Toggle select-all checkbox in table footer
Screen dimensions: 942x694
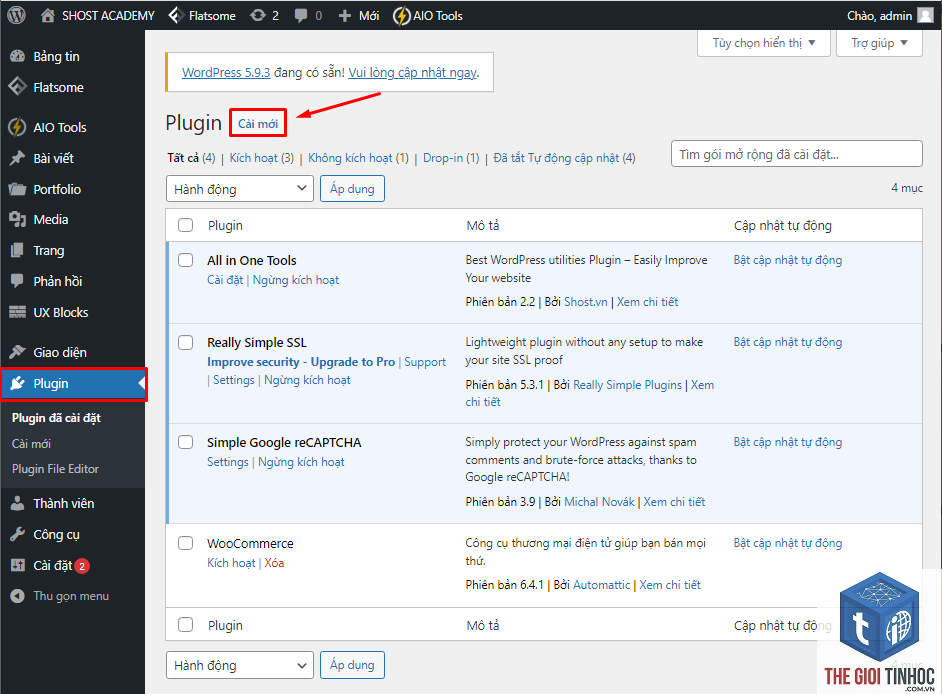point(186,625)
